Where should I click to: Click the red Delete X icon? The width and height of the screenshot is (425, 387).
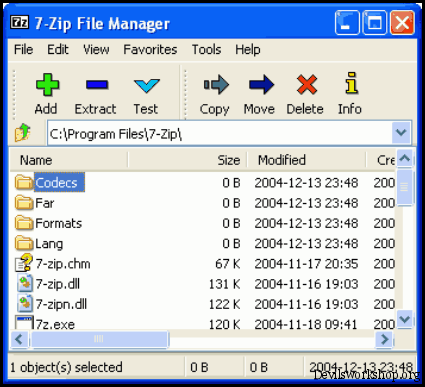pos(307,84)
